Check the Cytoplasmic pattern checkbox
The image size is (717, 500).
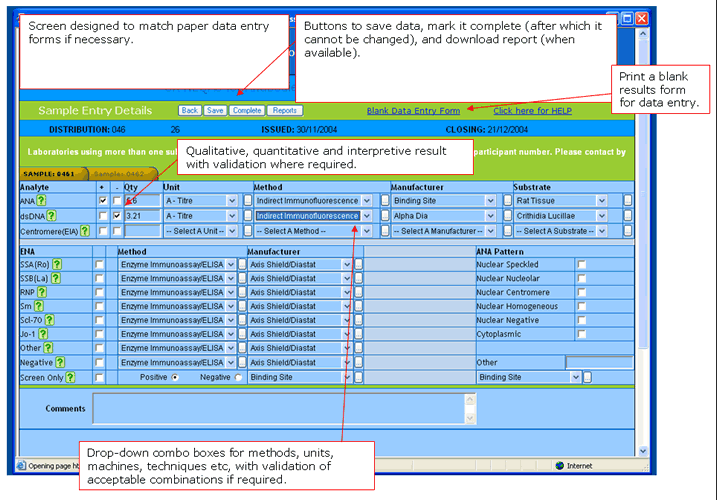tap(581, 334)
